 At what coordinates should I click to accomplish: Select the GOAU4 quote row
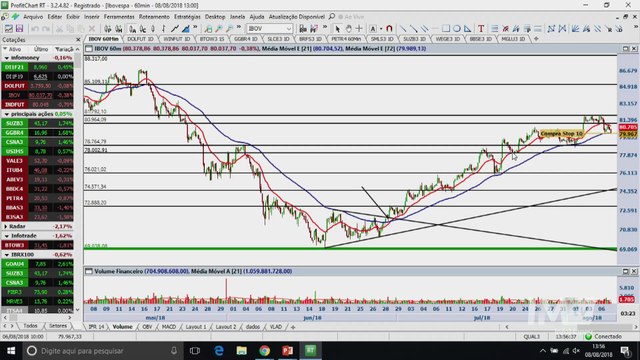coord(37,264)
